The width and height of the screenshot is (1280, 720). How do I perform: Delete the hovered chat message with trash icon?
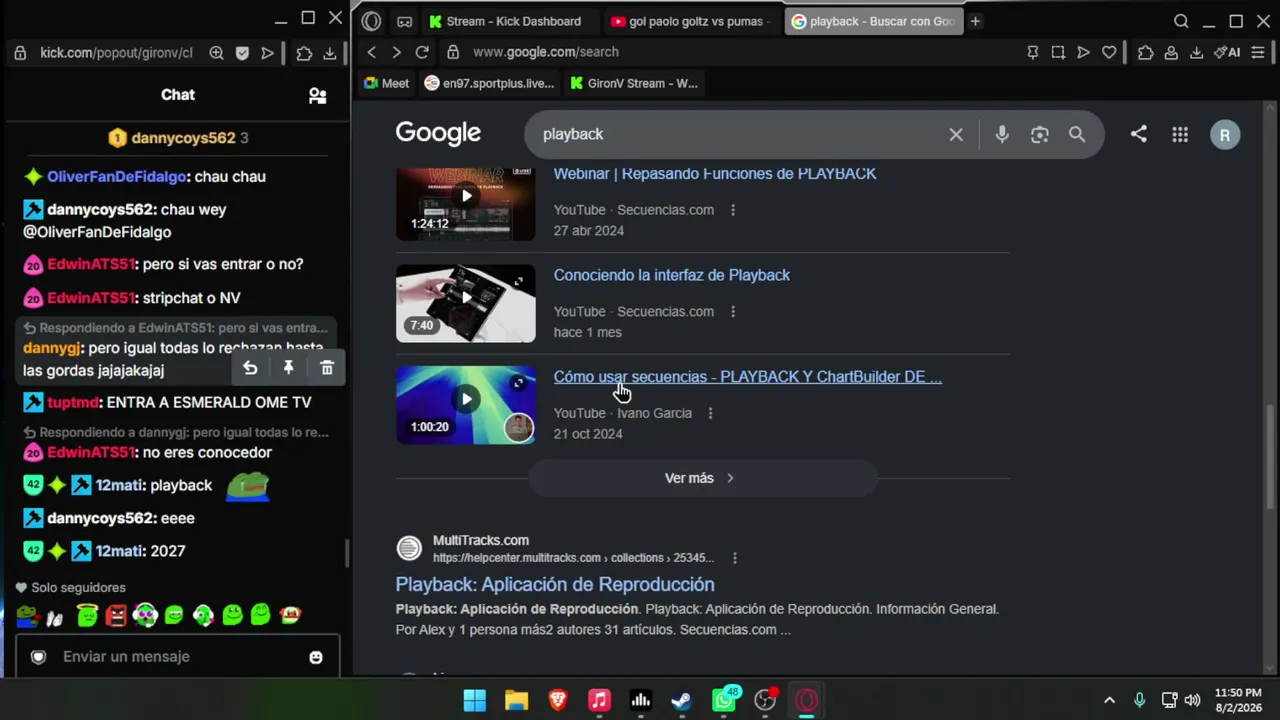click(x=327, y=368)
